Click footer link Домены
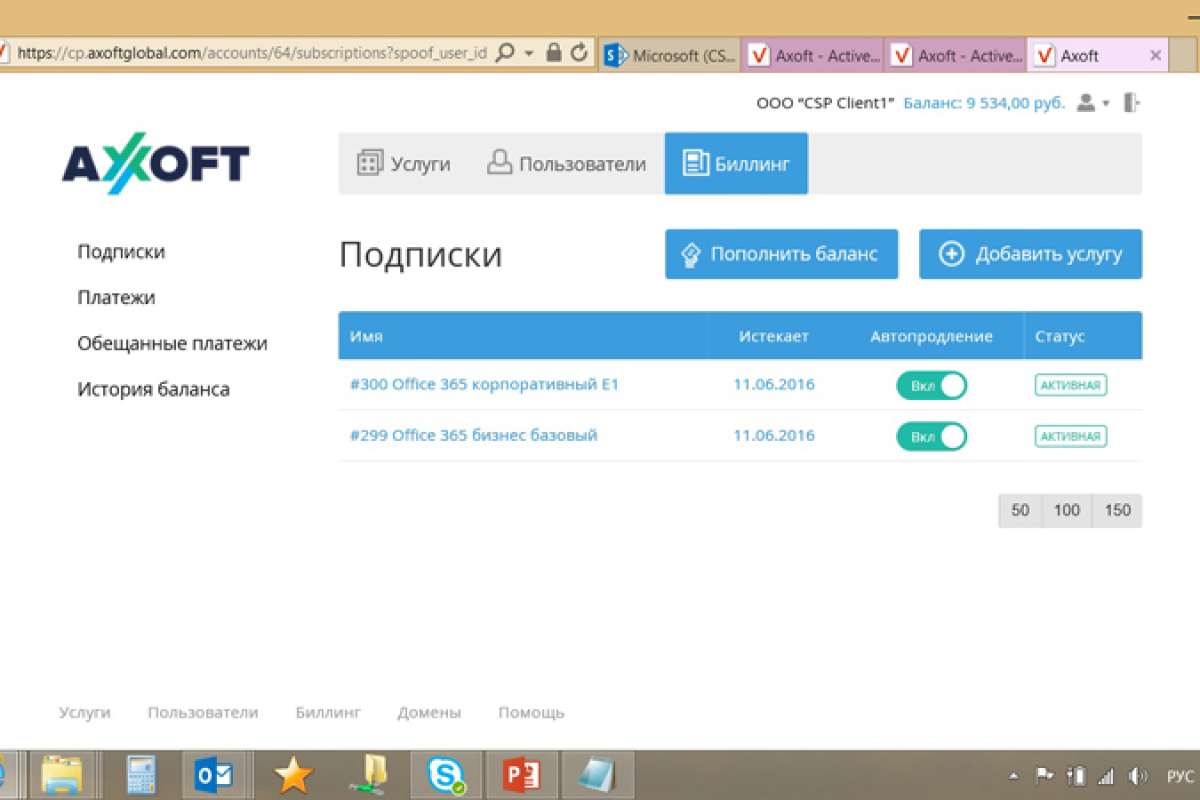Viewport: 1200px width, 800px height. pos(429,713)
